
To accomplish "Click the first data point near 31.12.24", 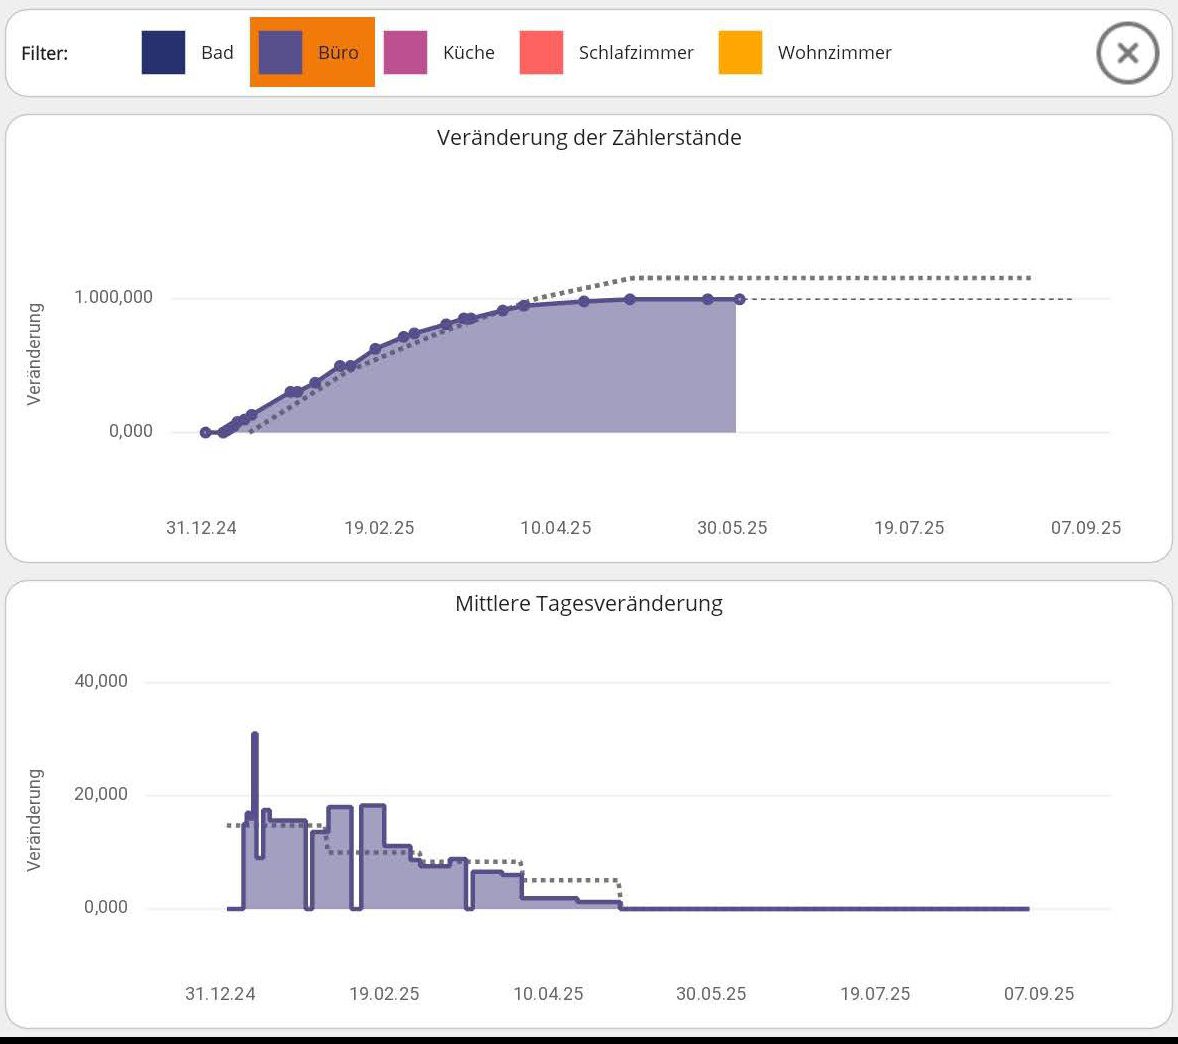I will [206, 432].
